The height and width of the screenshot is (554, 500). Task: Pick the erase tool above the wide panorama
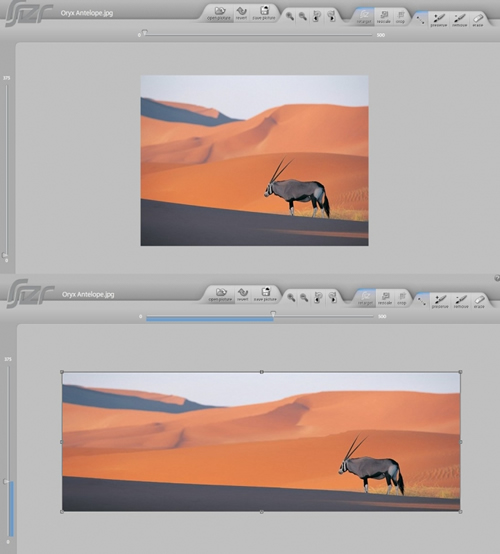479,301
